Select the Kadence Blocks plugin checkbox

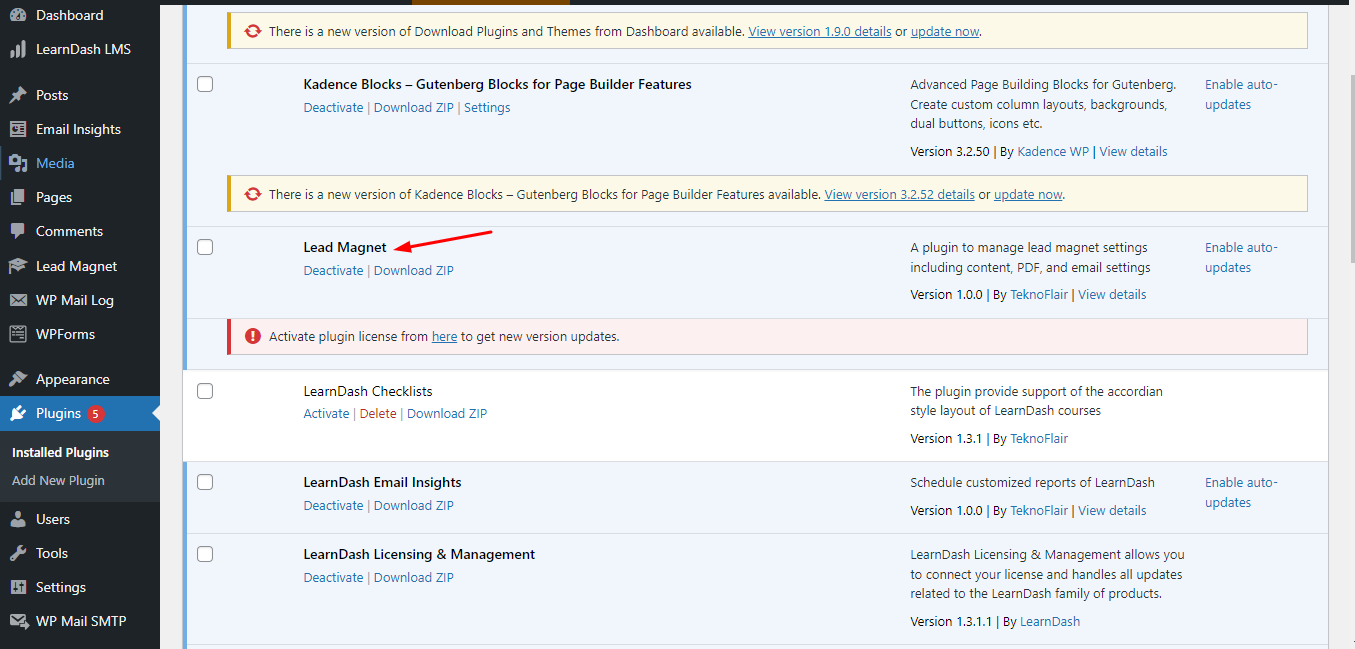[205, 84]
